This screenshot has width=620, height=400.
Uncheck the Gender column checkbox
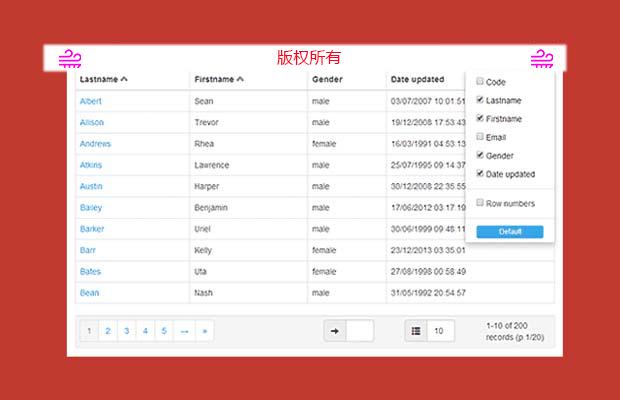(481, 155)
